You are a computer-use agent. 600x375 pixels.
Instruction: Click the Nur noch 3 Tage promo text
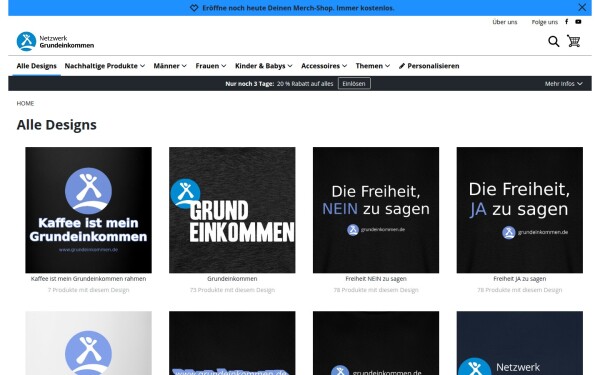tap(249, 83)
